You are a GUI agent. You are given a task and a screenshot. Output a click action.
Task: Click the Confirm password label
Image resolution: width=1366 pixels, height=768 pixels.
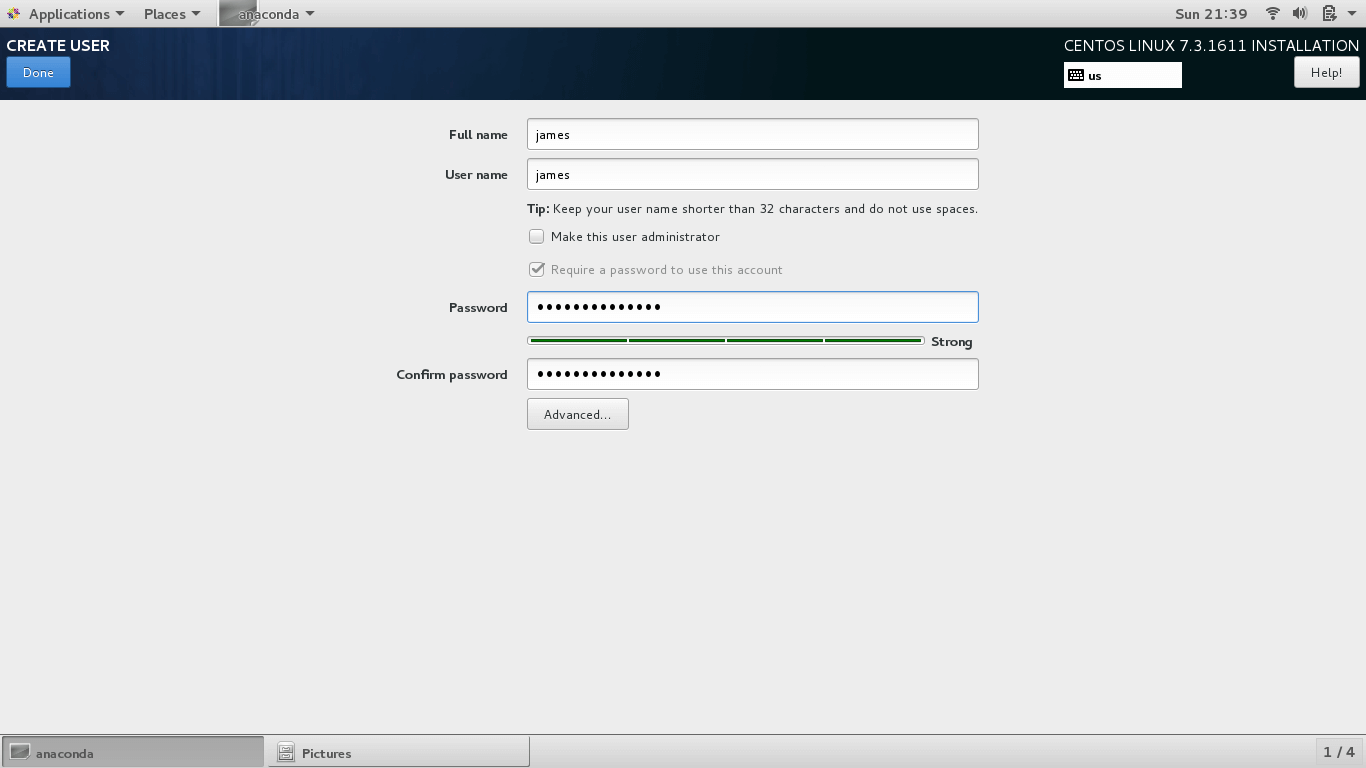click(452, 375)
